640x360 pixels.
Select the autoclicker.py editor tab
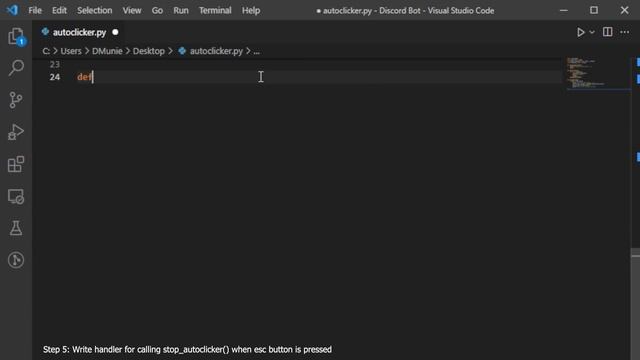click(80, 32)
